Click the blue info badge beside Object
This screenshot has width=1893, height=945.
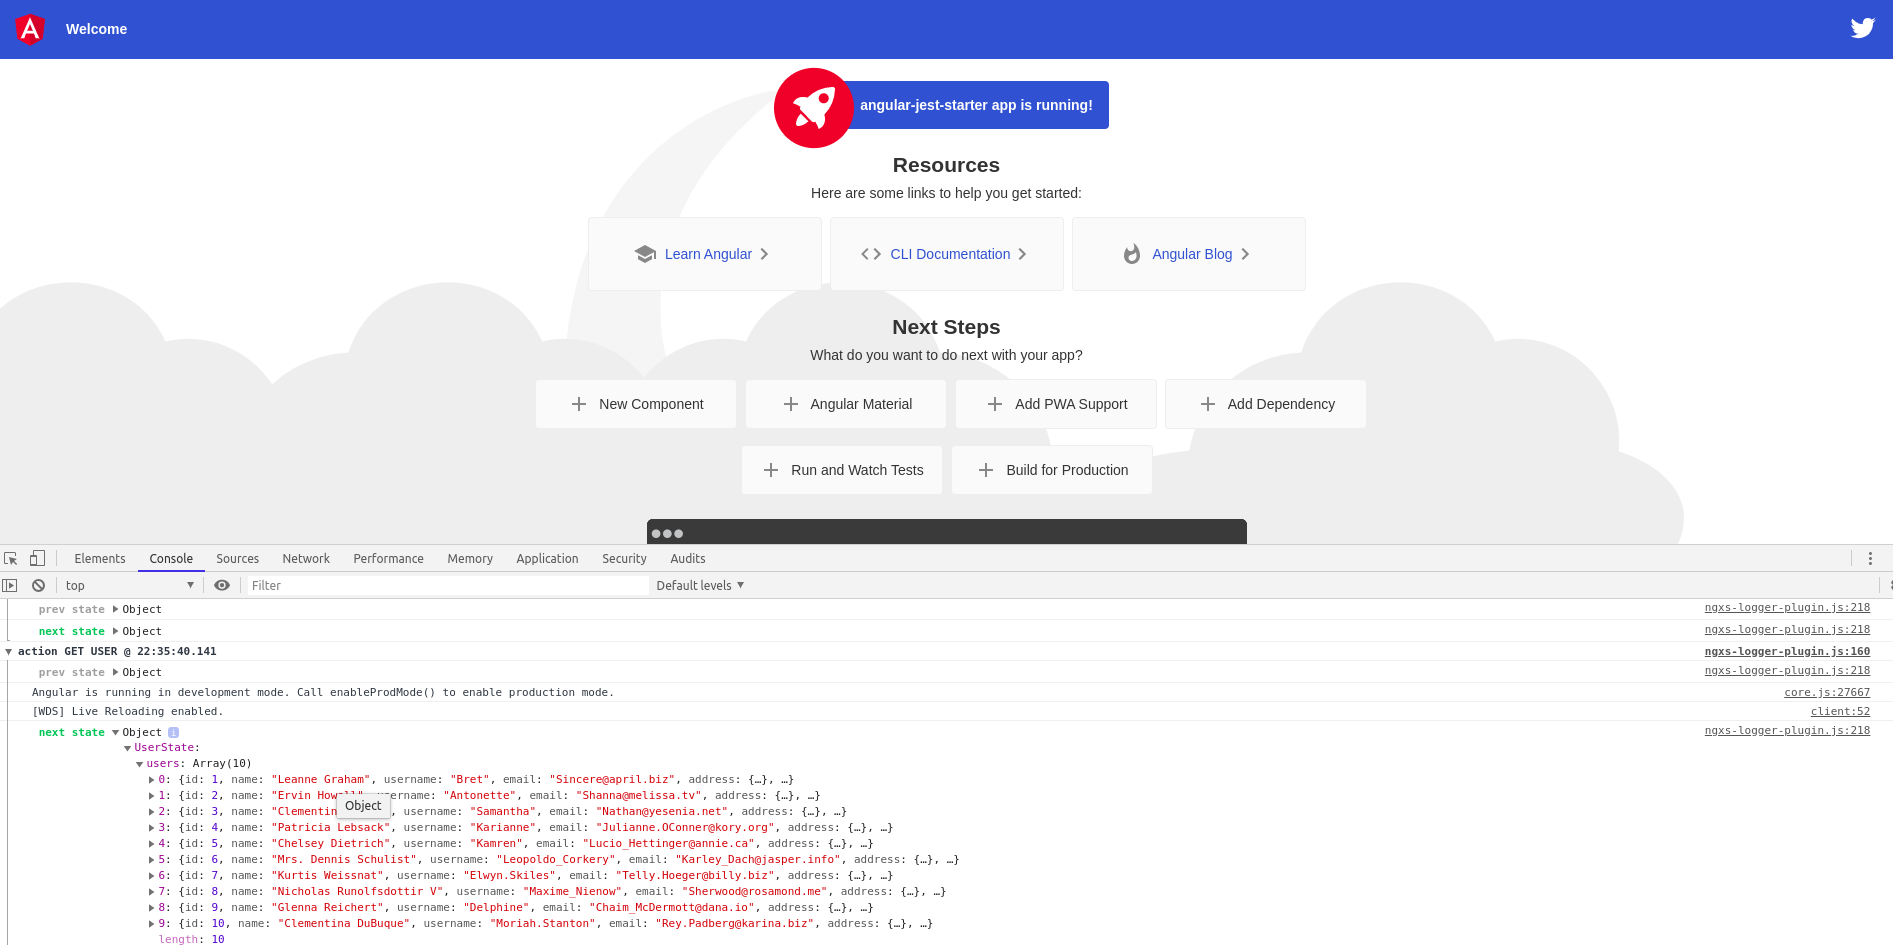coord(173,732)
